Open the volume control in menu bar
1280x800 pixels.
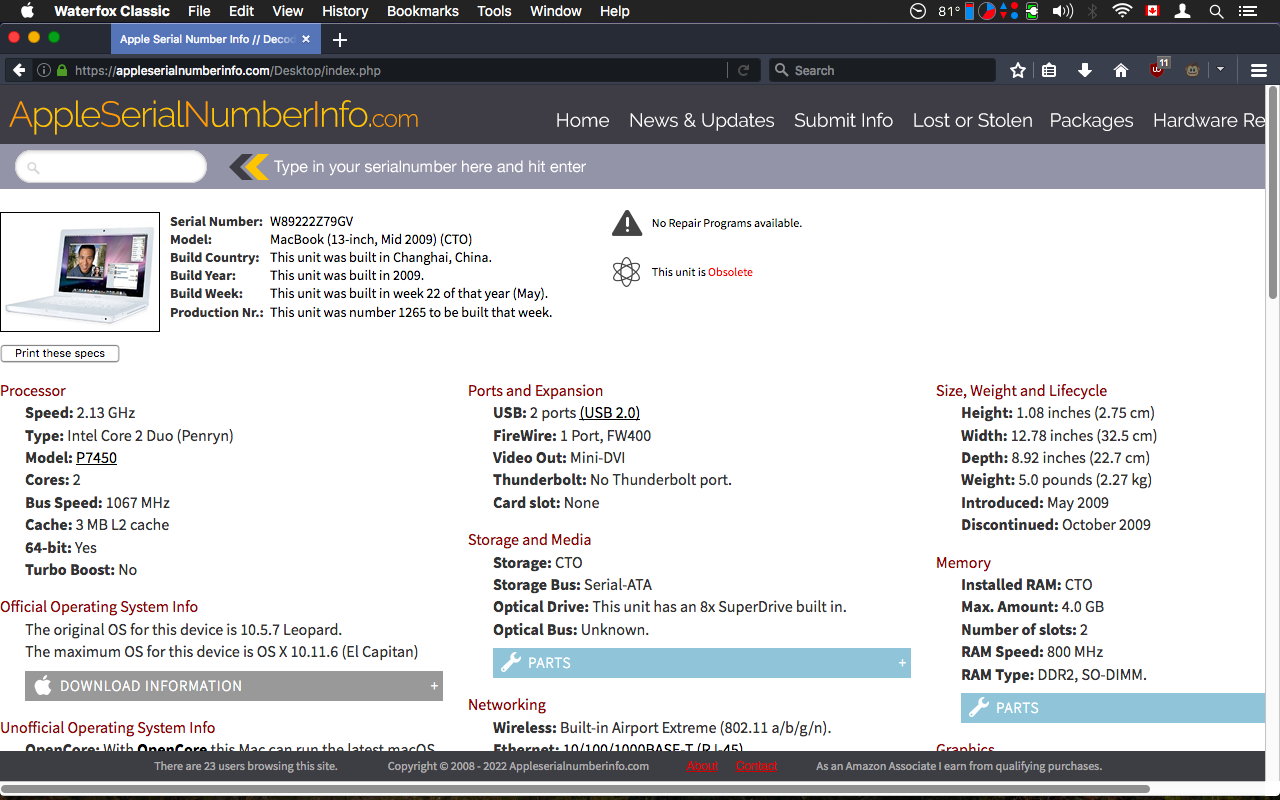1063,11
